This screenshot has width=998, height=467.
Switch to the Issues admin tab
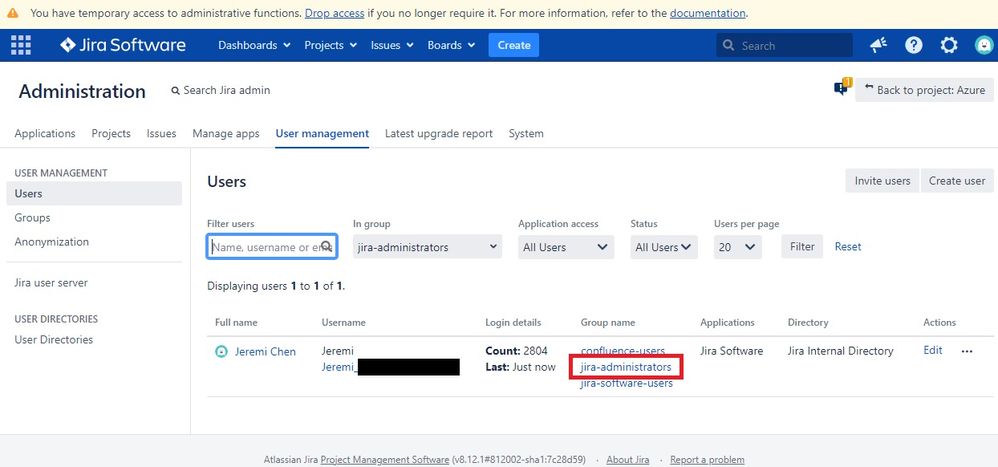click(161, 134)
